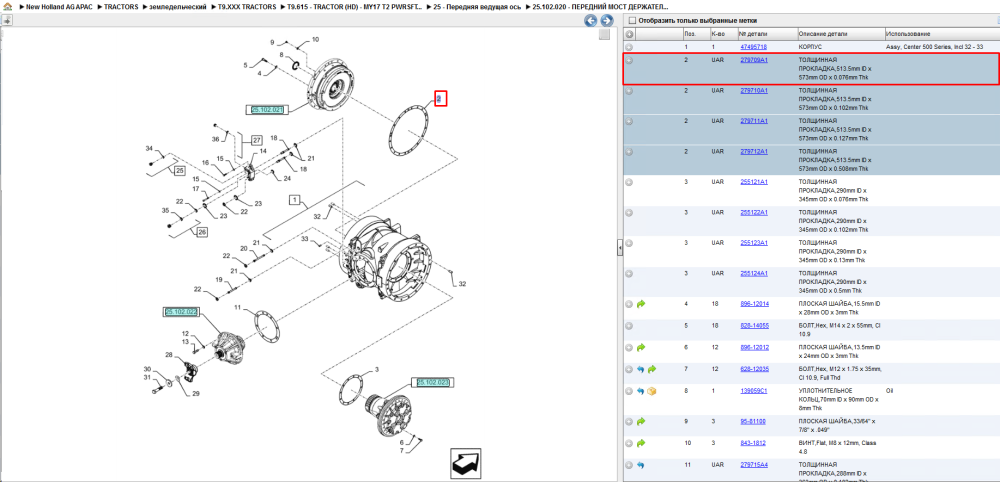Open part number link 139659C1
Viewport: 1000px width, 482px height.
[x=754, y=391]
